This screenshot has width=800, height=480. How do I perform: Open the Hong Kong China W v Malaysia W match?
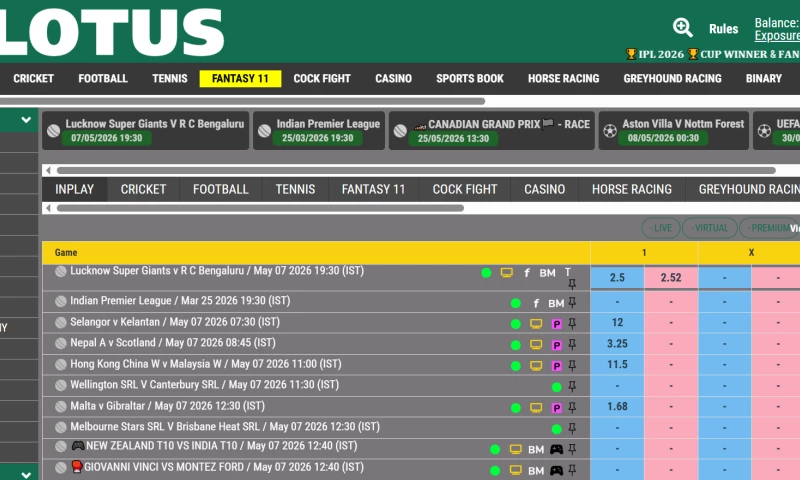206,364
